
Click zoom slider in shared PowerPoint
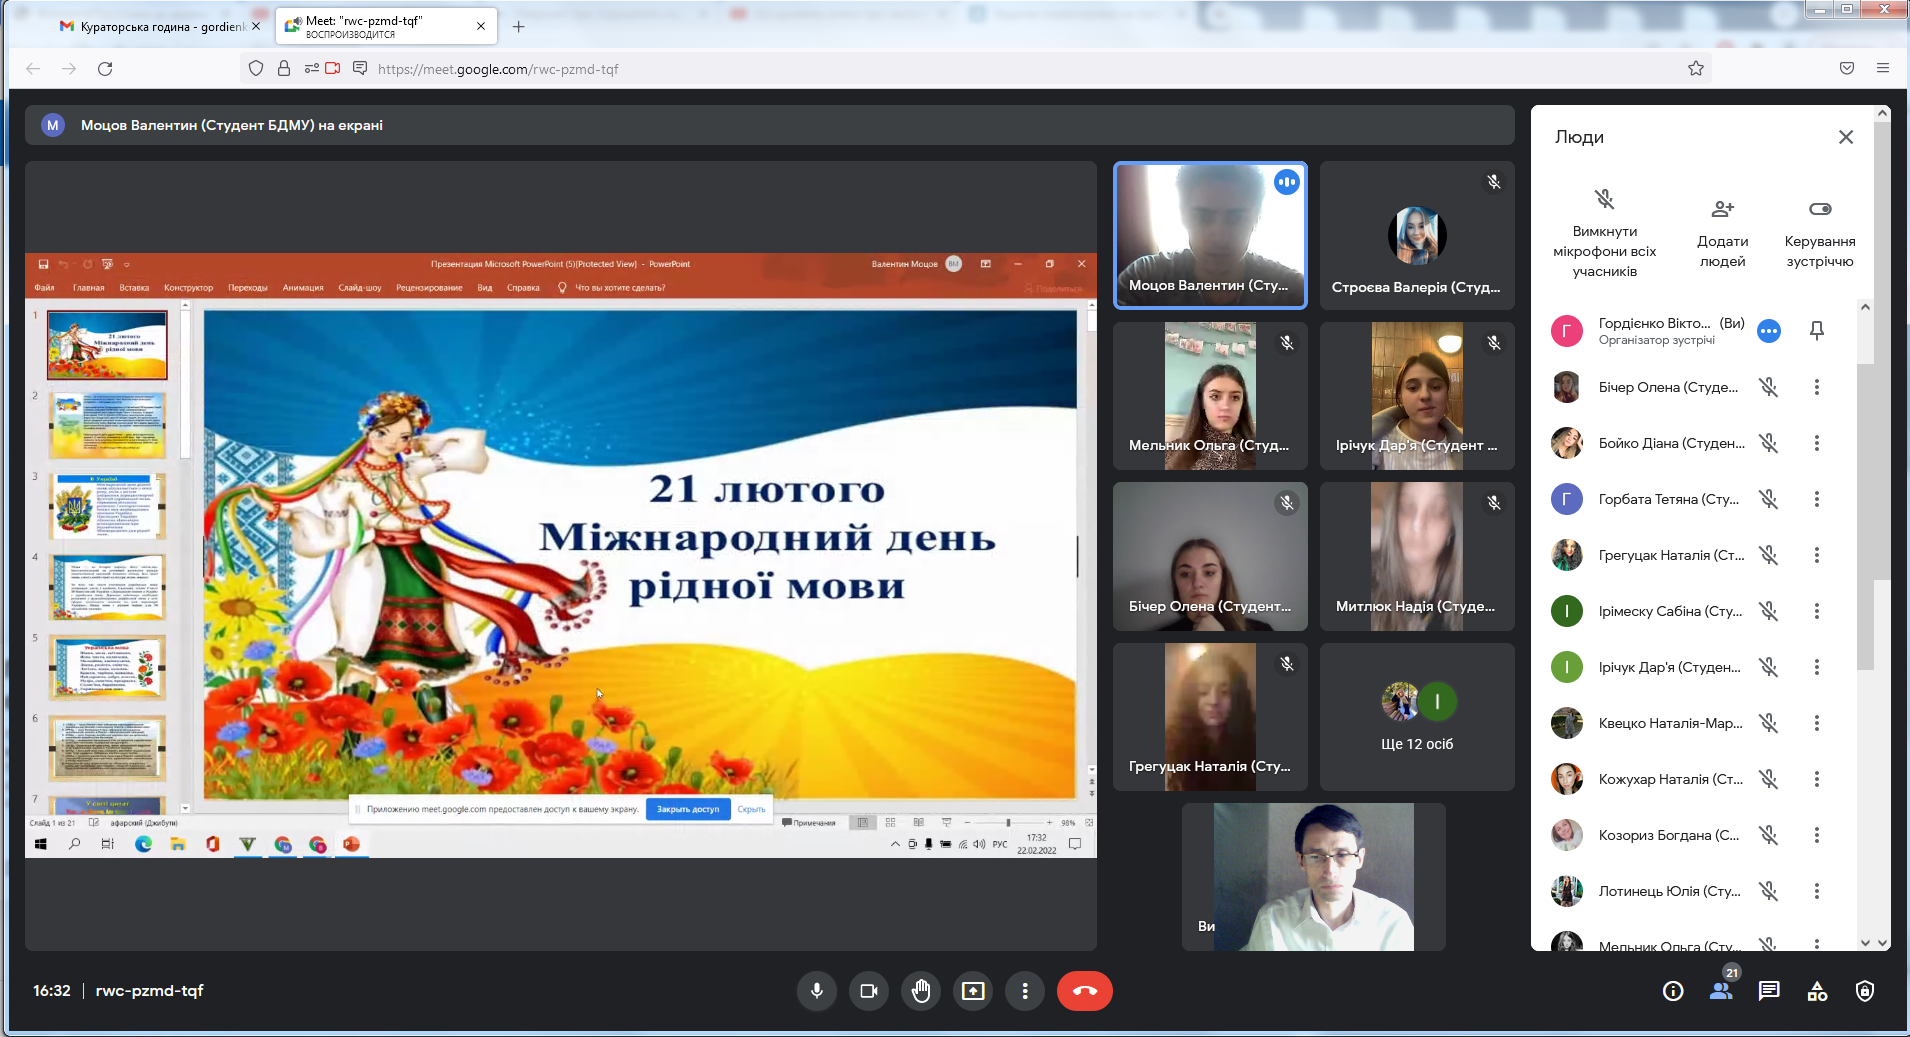tap(1008, 822)
